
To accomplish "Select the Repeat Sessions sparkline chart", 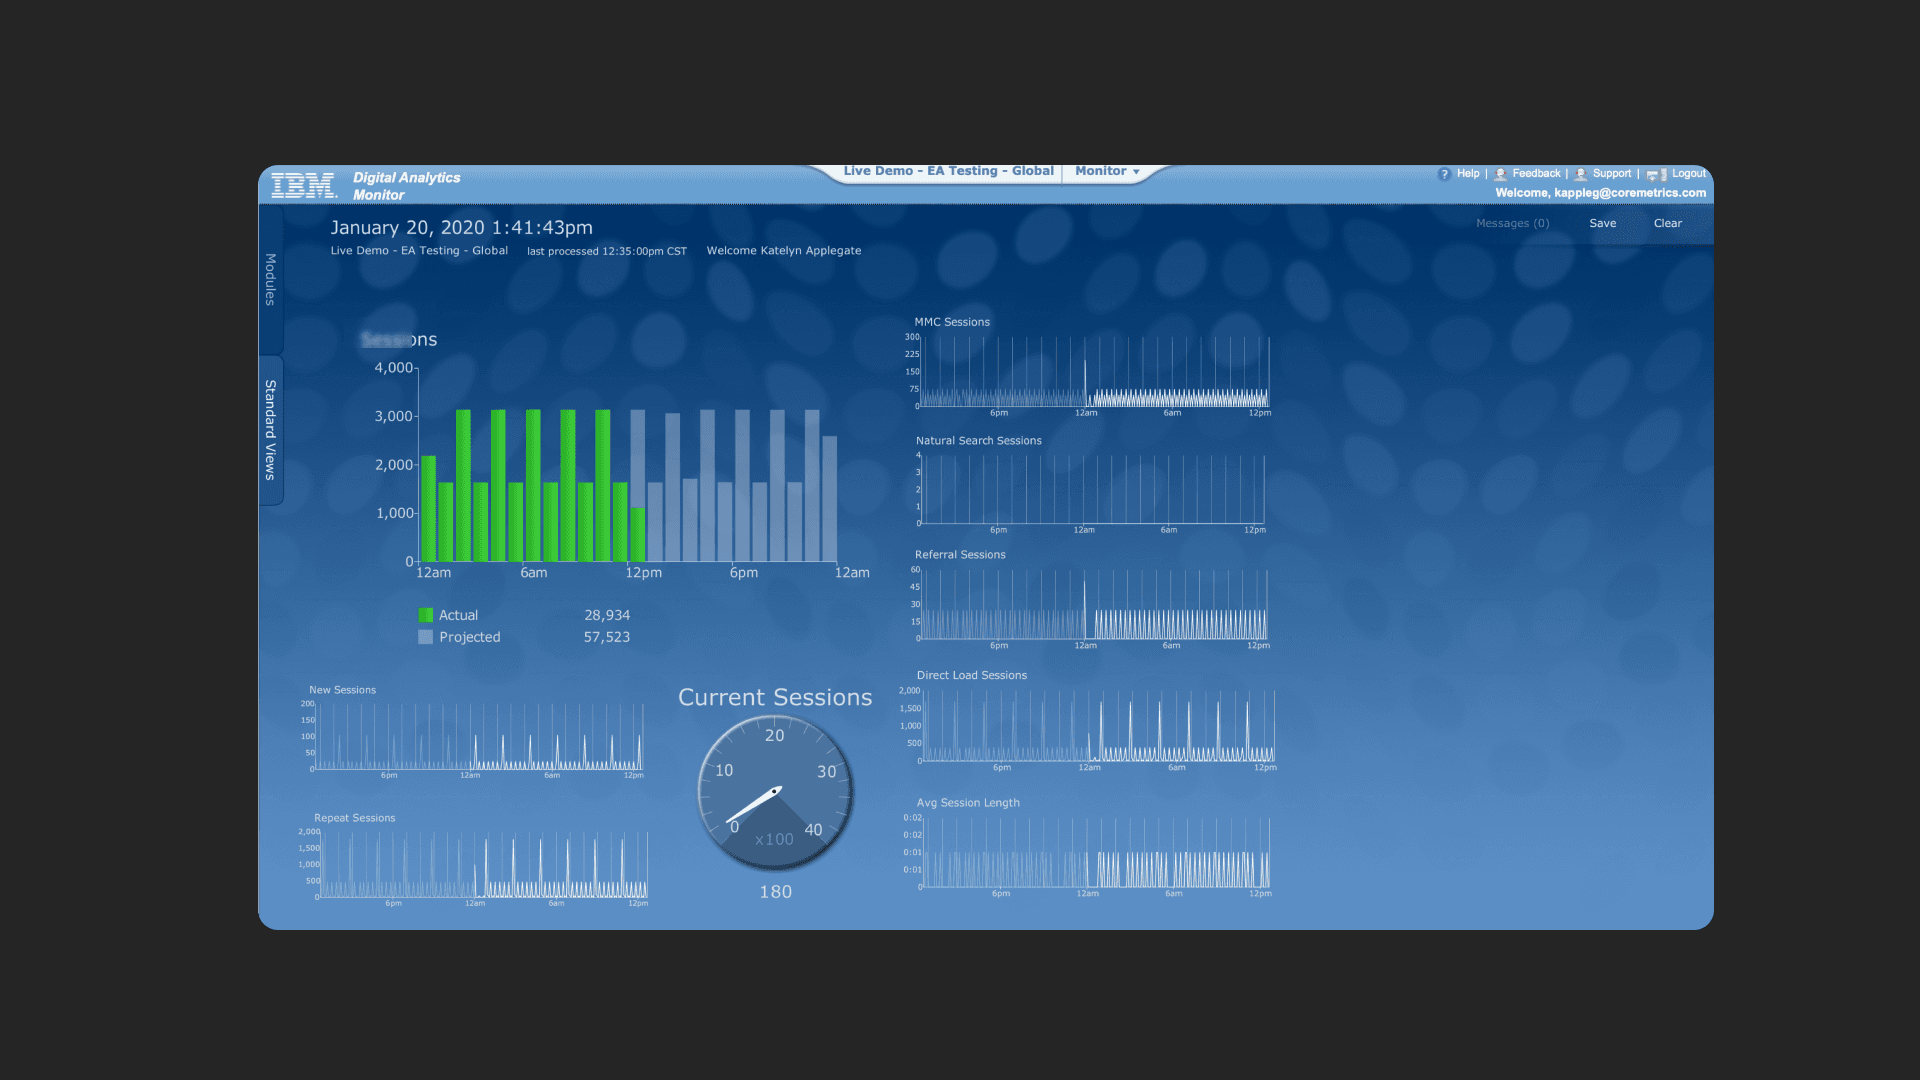I will click(484, 864).
